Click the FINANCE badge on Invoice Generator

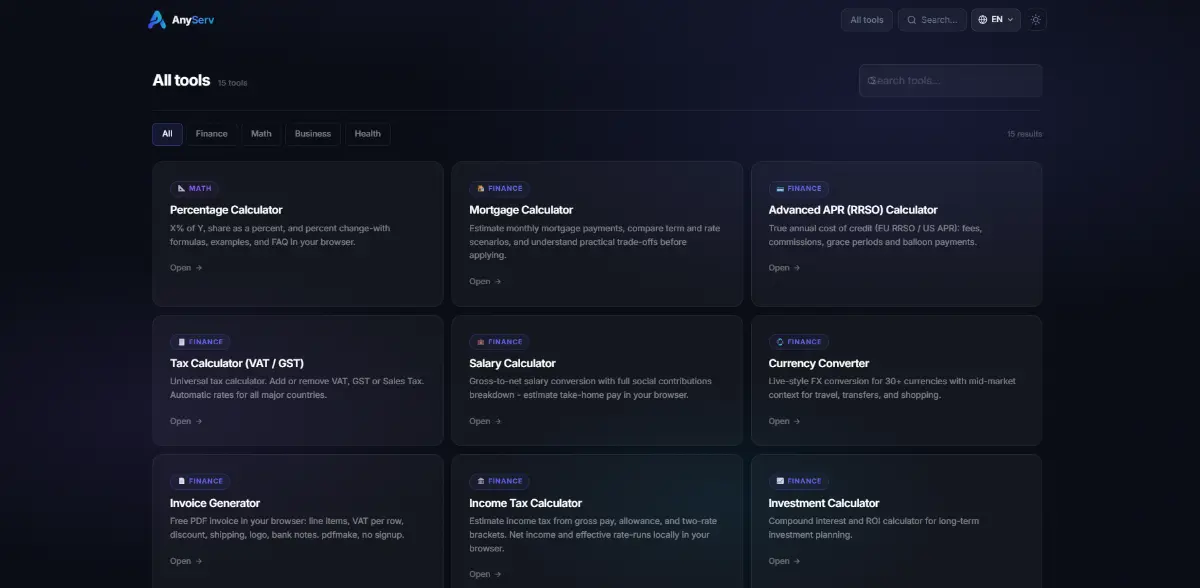[200, 481]
